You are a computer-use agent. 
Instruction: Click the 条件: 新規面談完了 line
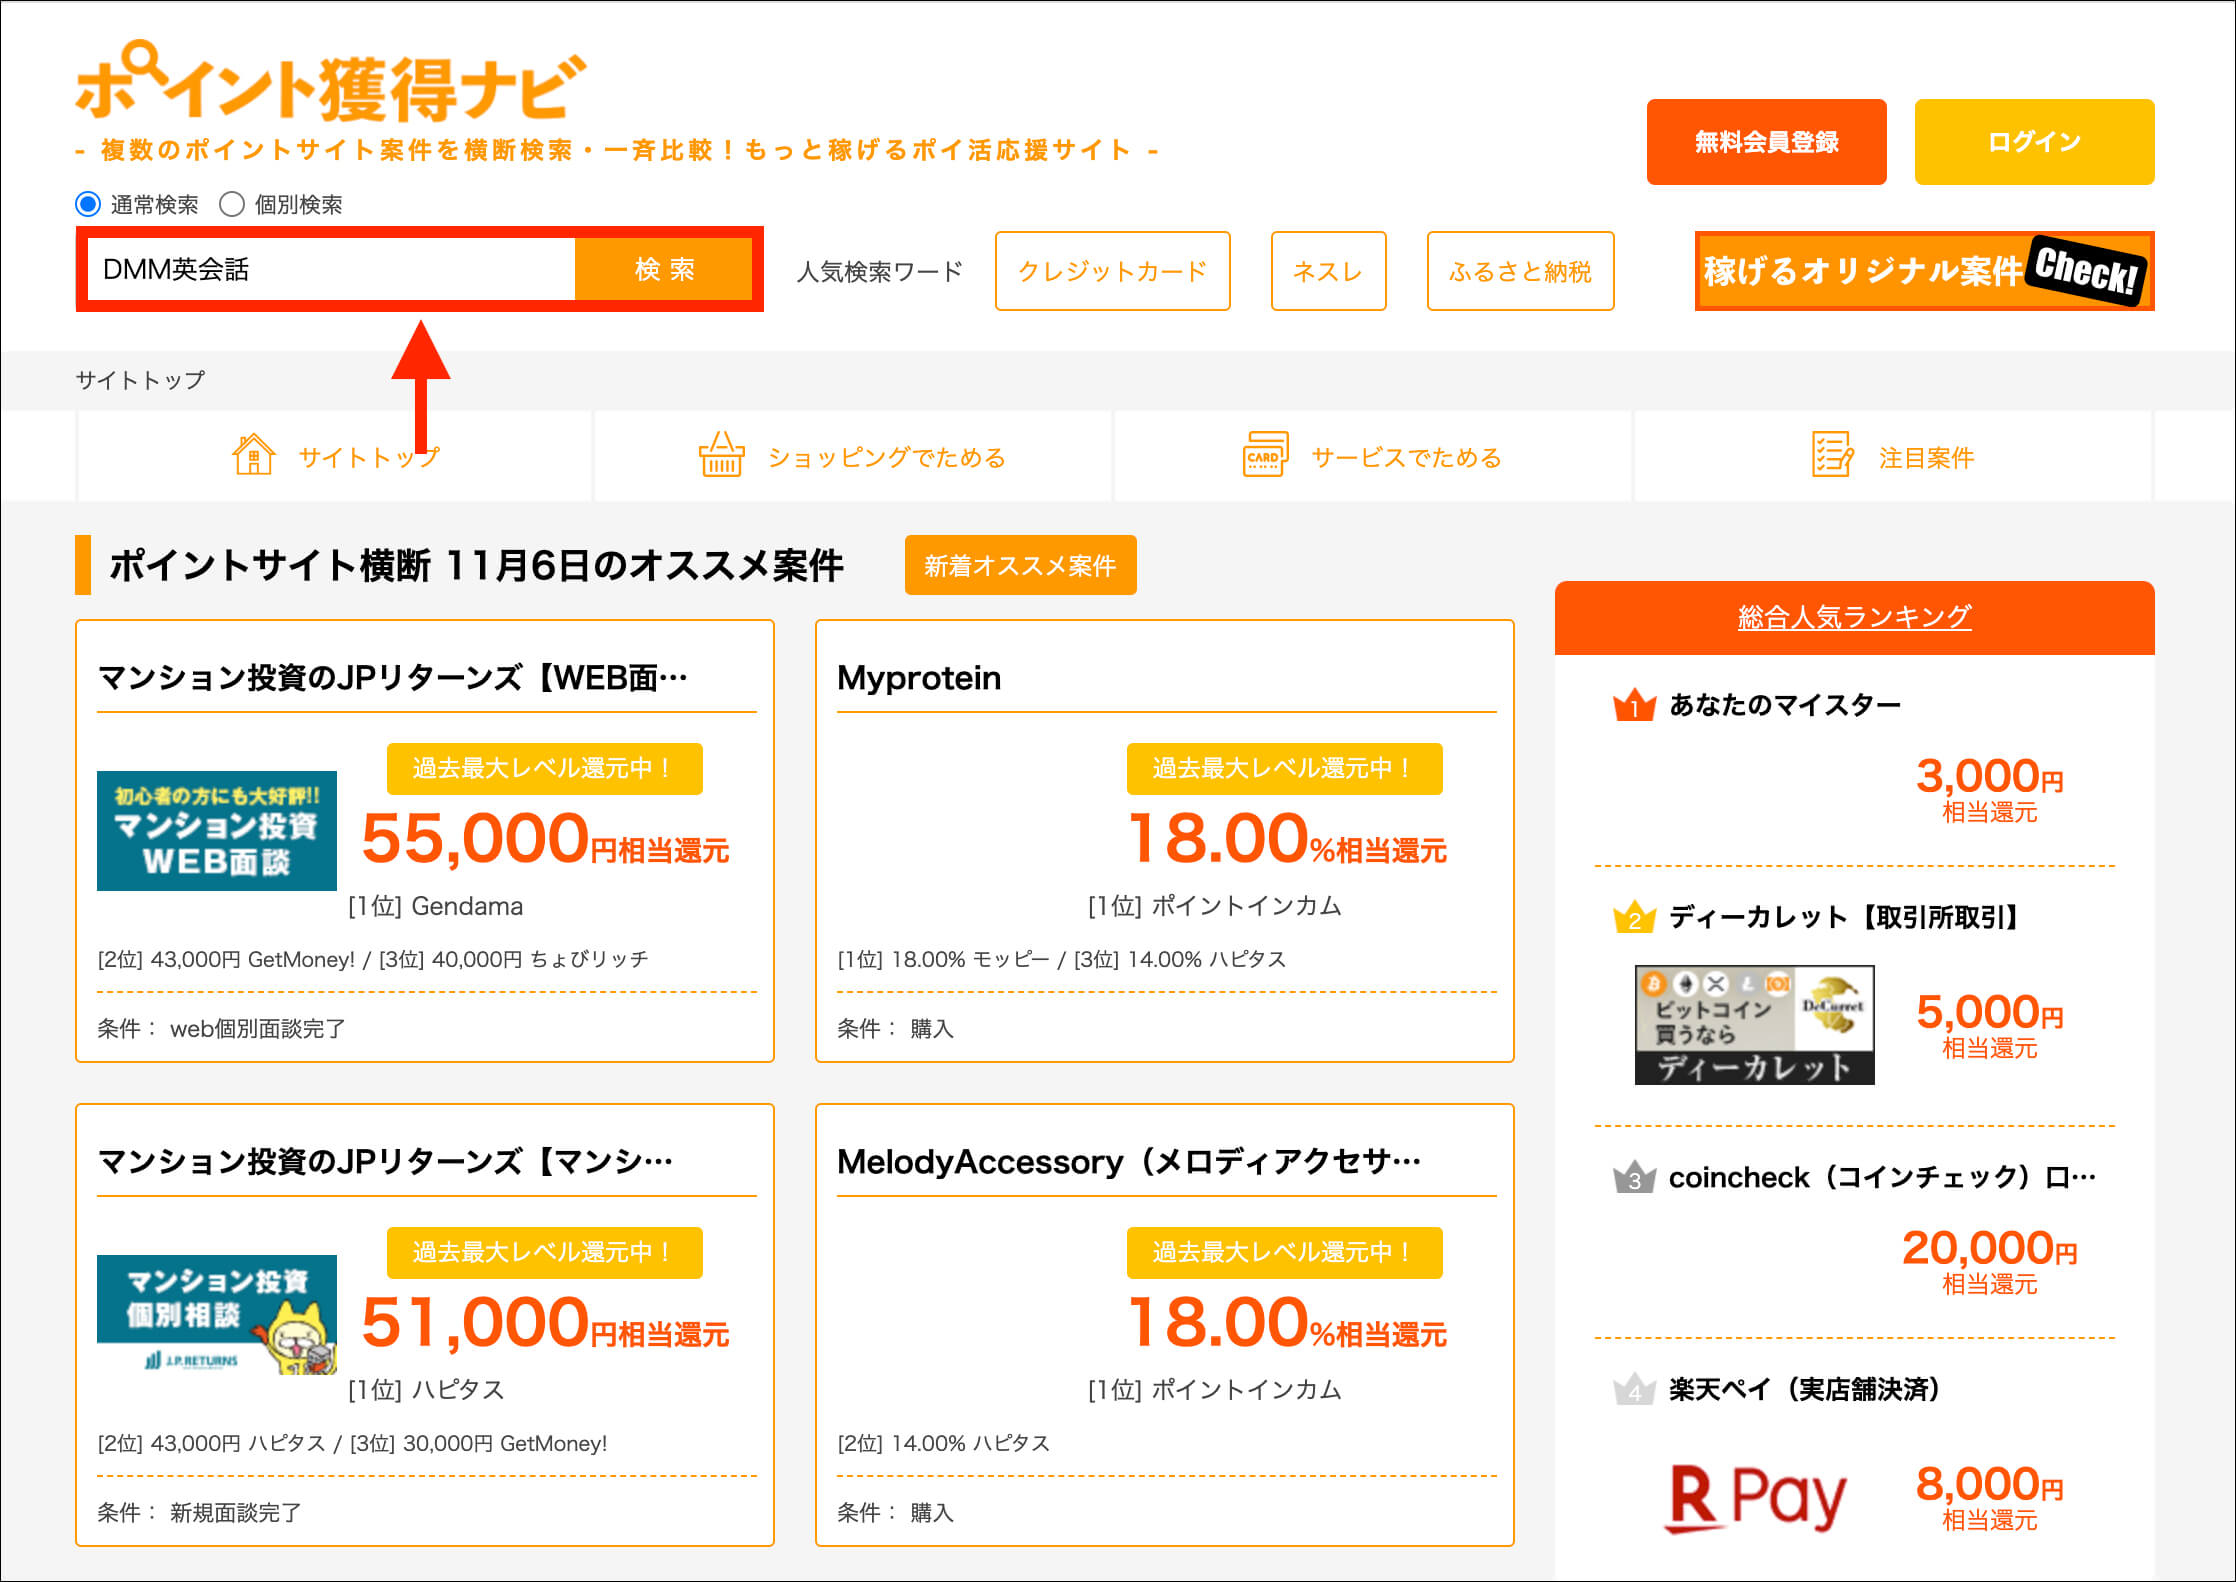pos(199,1512)
